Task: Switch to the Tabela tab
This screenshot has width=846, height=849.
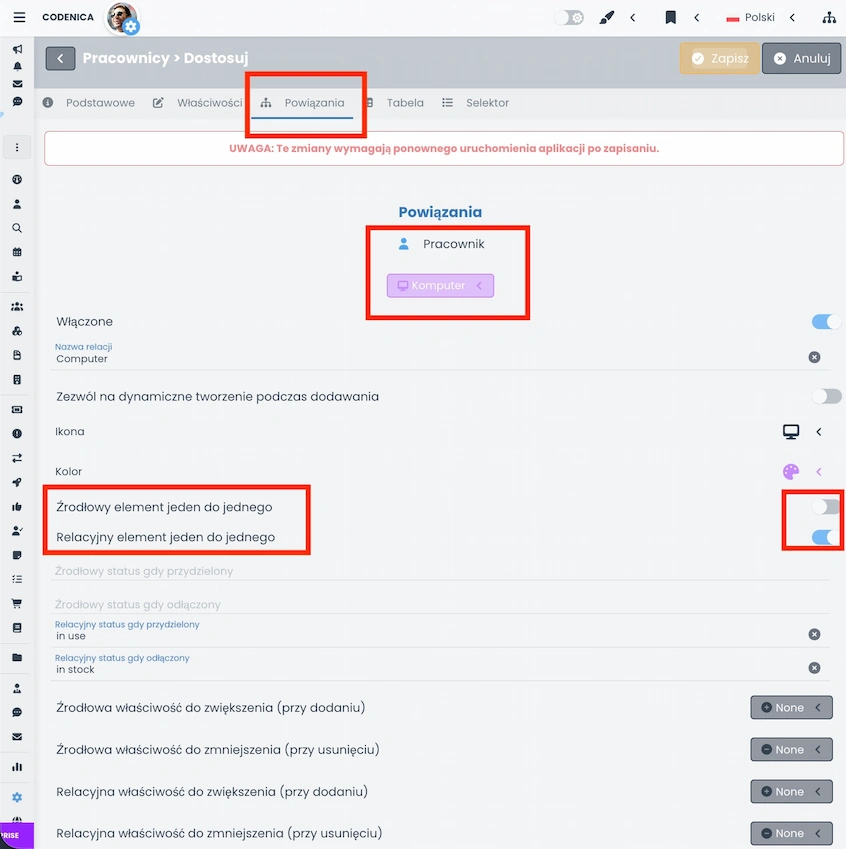Action: pyautogui.click(x=404, y=102)
